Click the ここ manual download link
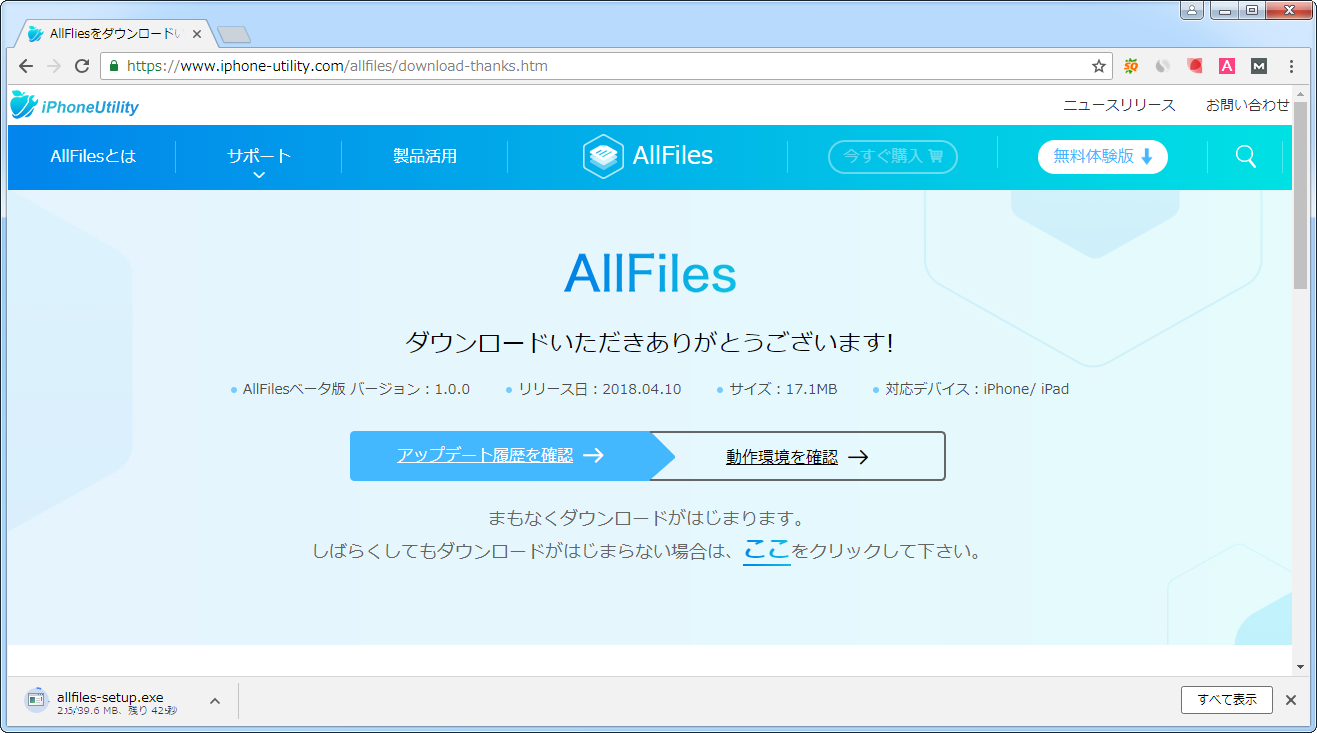 [767, 550]
